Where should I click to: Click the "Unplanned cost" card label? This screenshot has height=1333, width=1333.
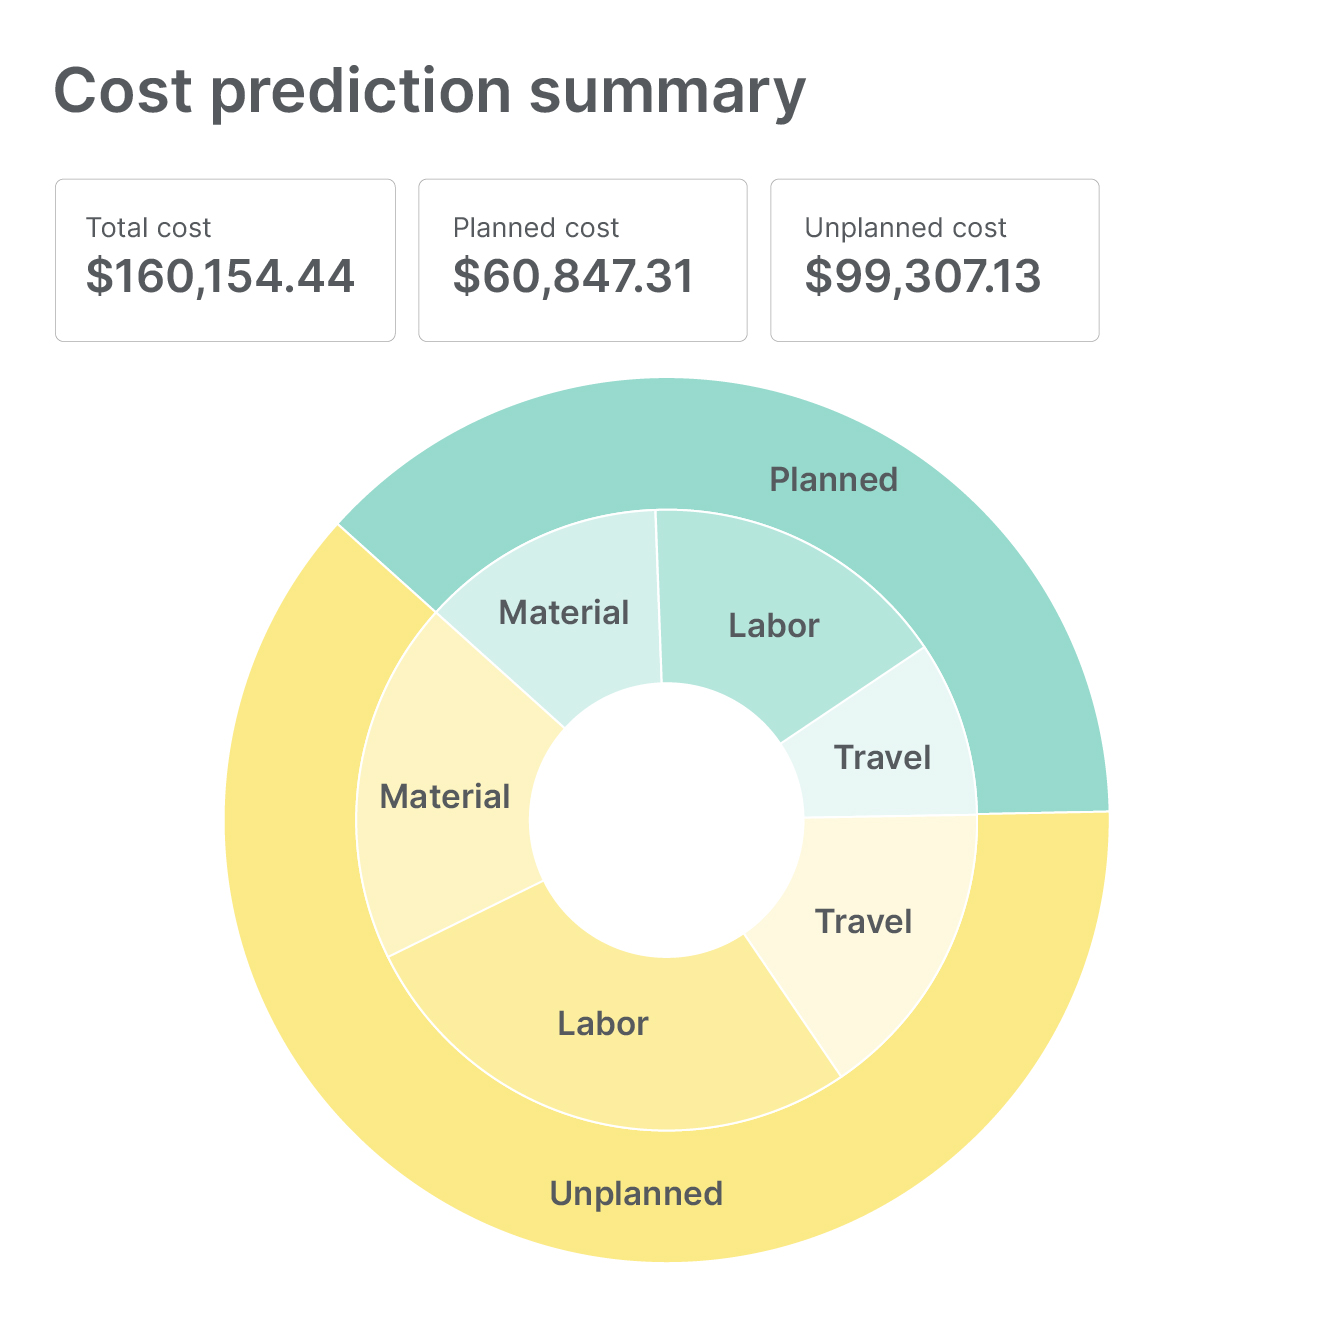[905, 228]
